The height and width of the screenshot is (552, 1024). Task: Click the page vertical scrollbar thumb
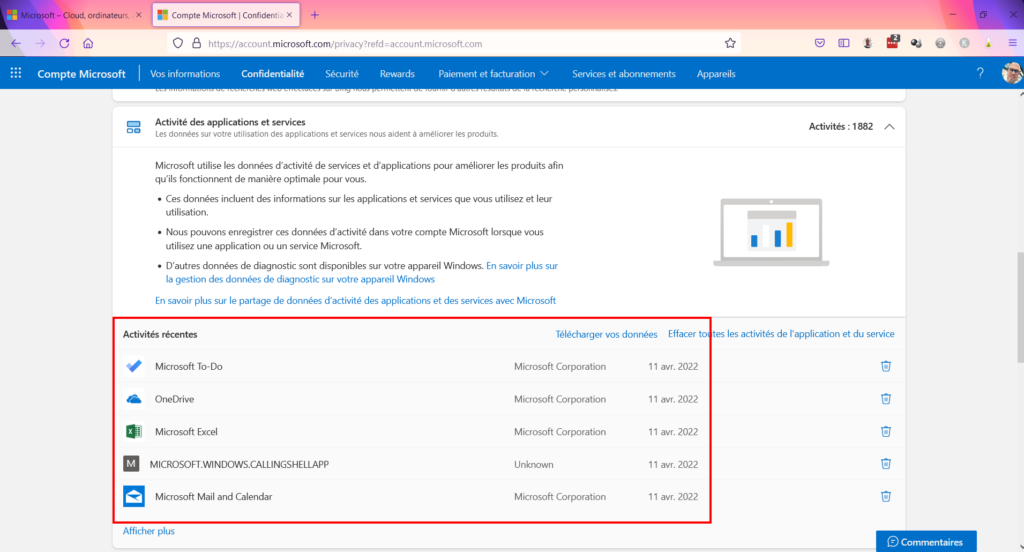click(1020, 307)
